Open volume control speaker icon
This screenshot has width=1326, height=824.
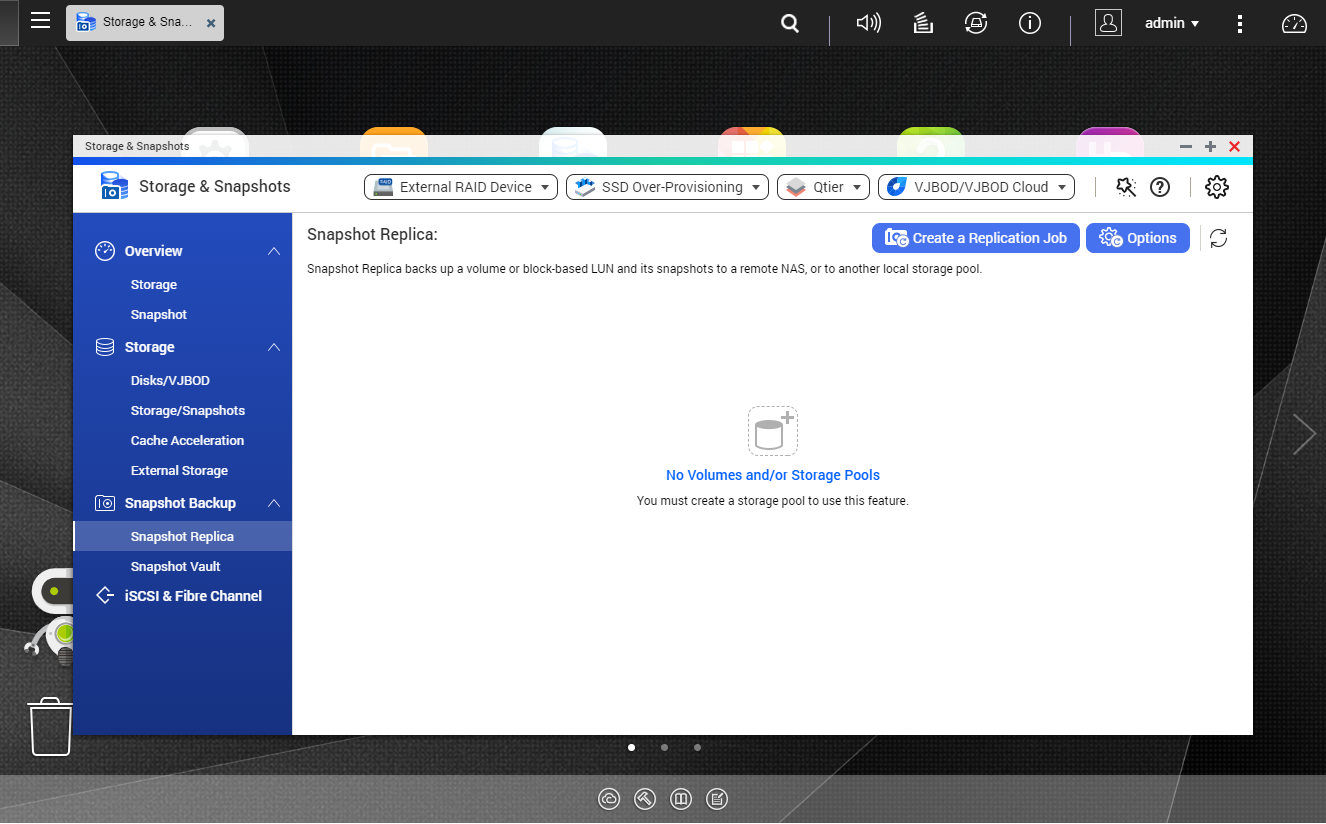click(868, 23)
